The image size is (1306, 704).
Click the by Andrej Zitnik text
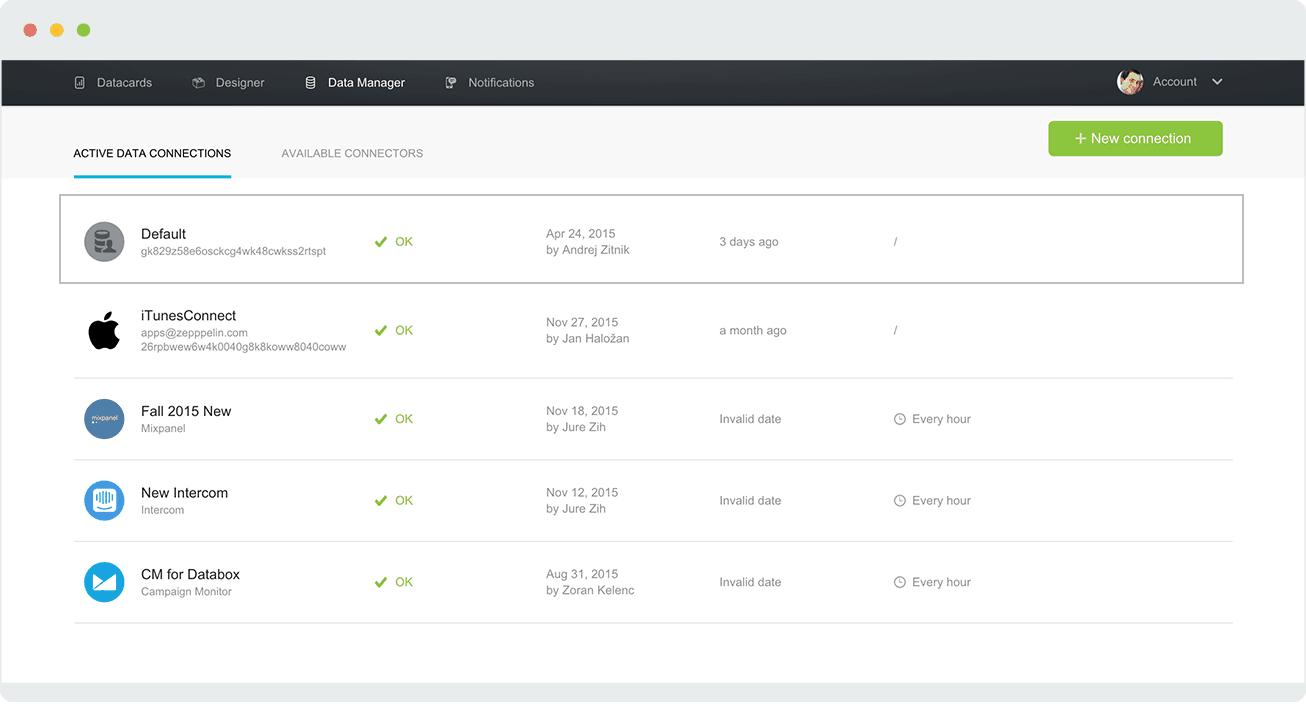click(x=588, y=250)
